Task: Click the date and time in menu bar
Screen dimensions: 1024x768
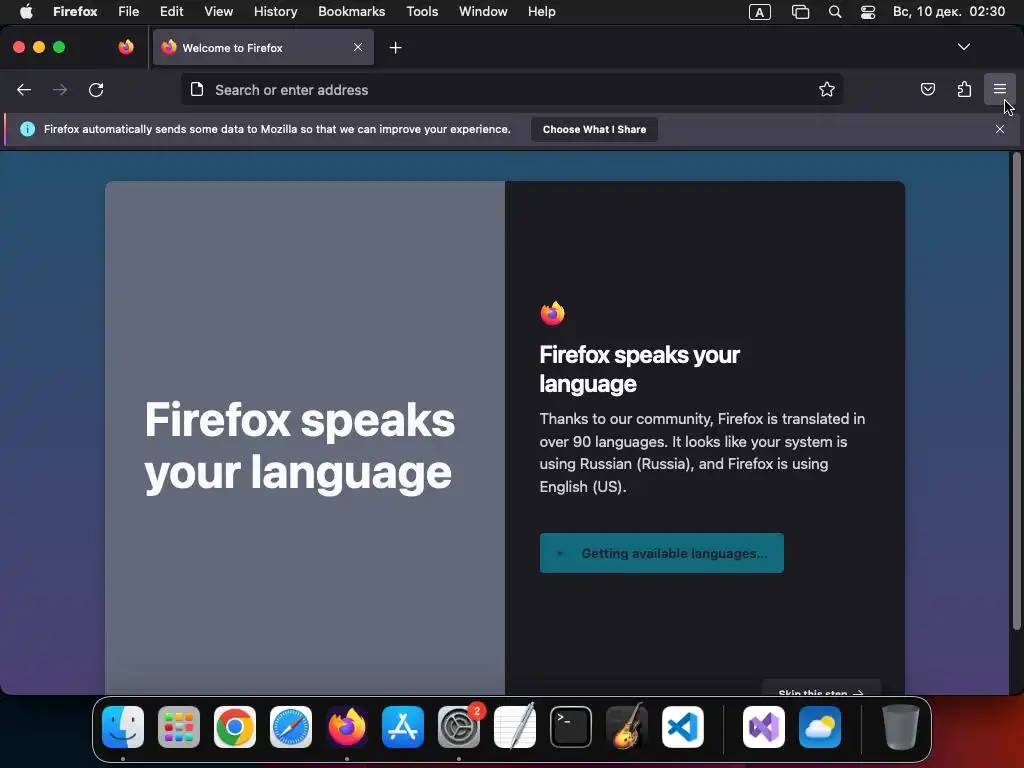Action: 949,12
